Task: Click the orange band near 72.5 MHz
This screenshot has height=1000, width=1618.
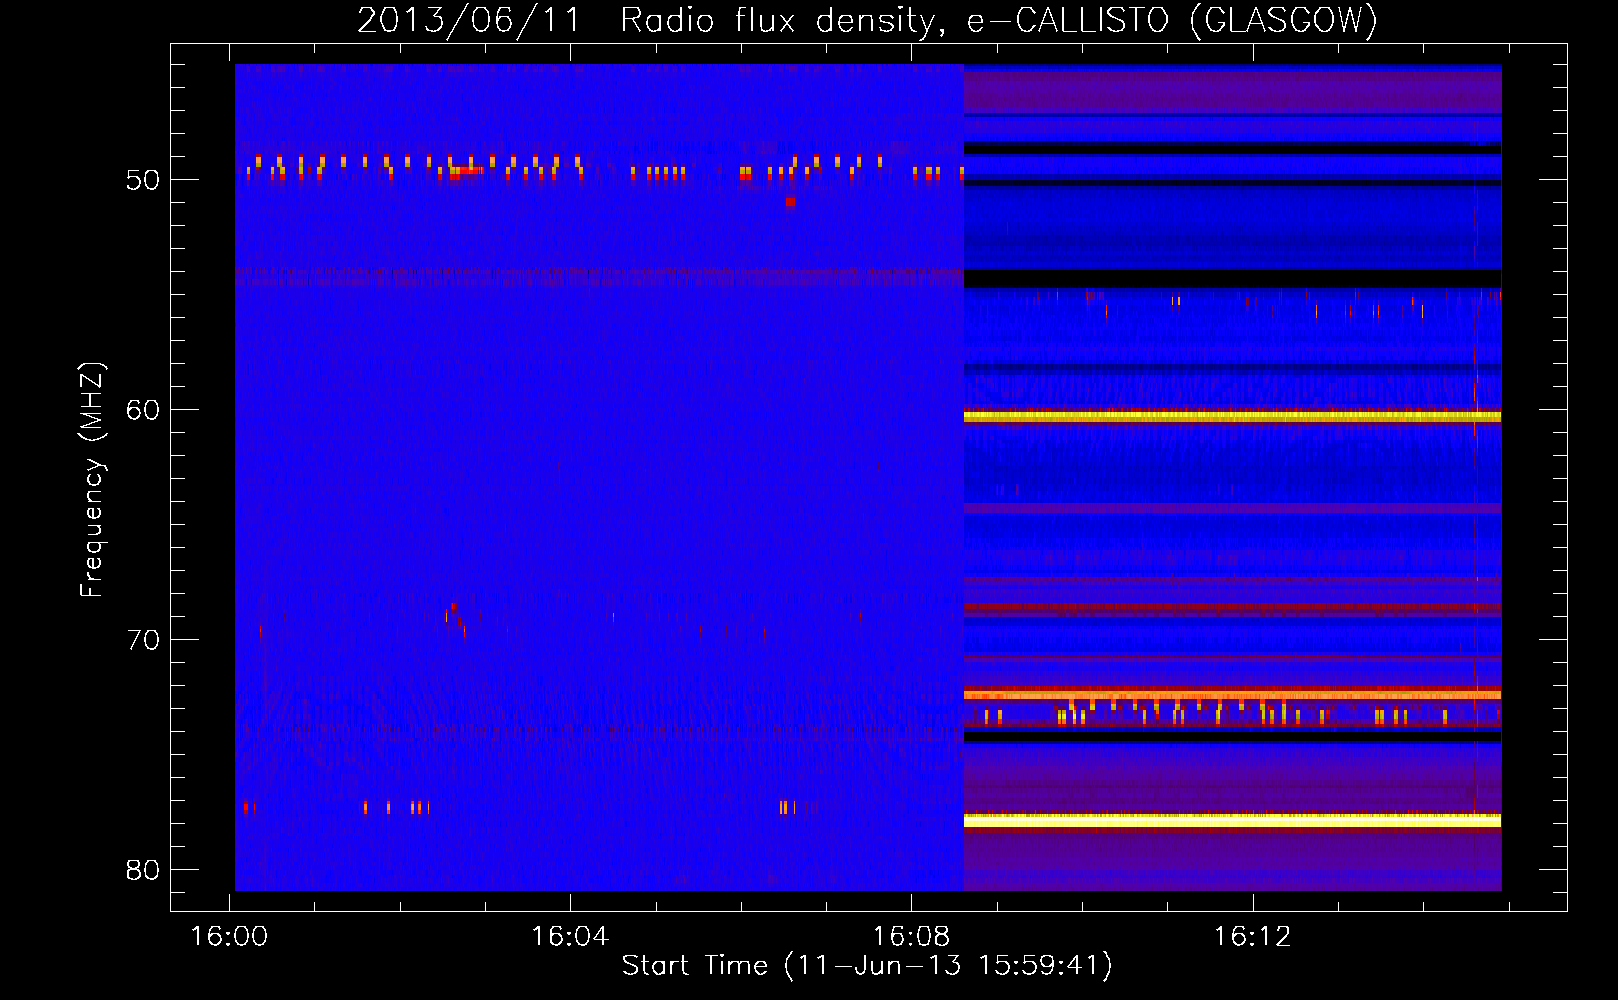Action: 1232,694
